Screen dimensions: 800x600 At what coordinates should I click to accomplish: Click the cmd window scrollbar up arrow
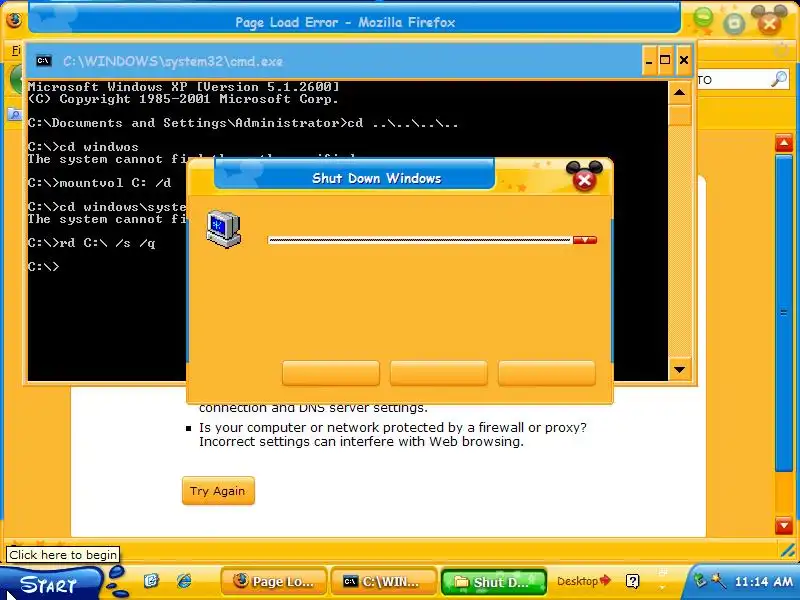pos(680,92)
